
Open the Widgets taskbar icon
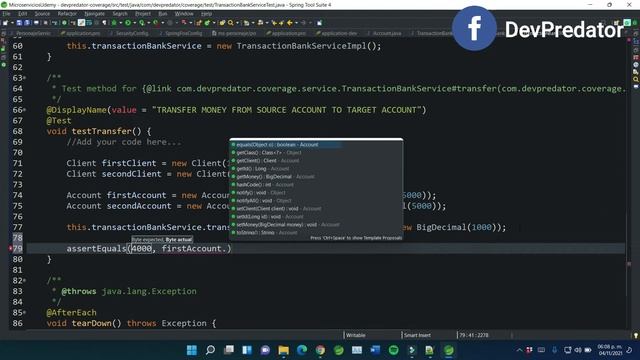coord(247,350)
